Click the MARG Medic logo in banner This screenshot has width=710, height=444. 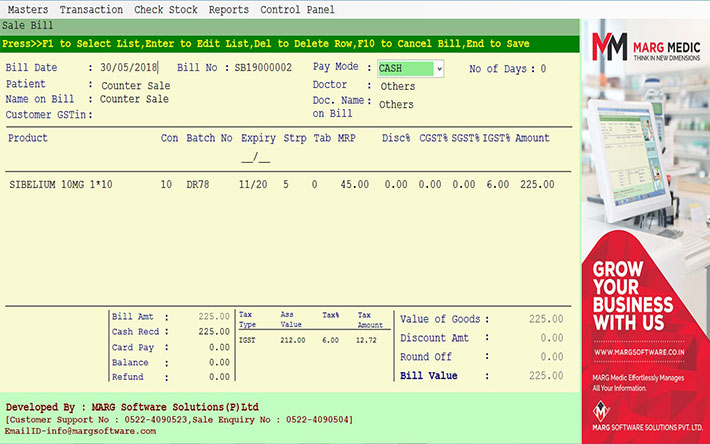point(645,47)
